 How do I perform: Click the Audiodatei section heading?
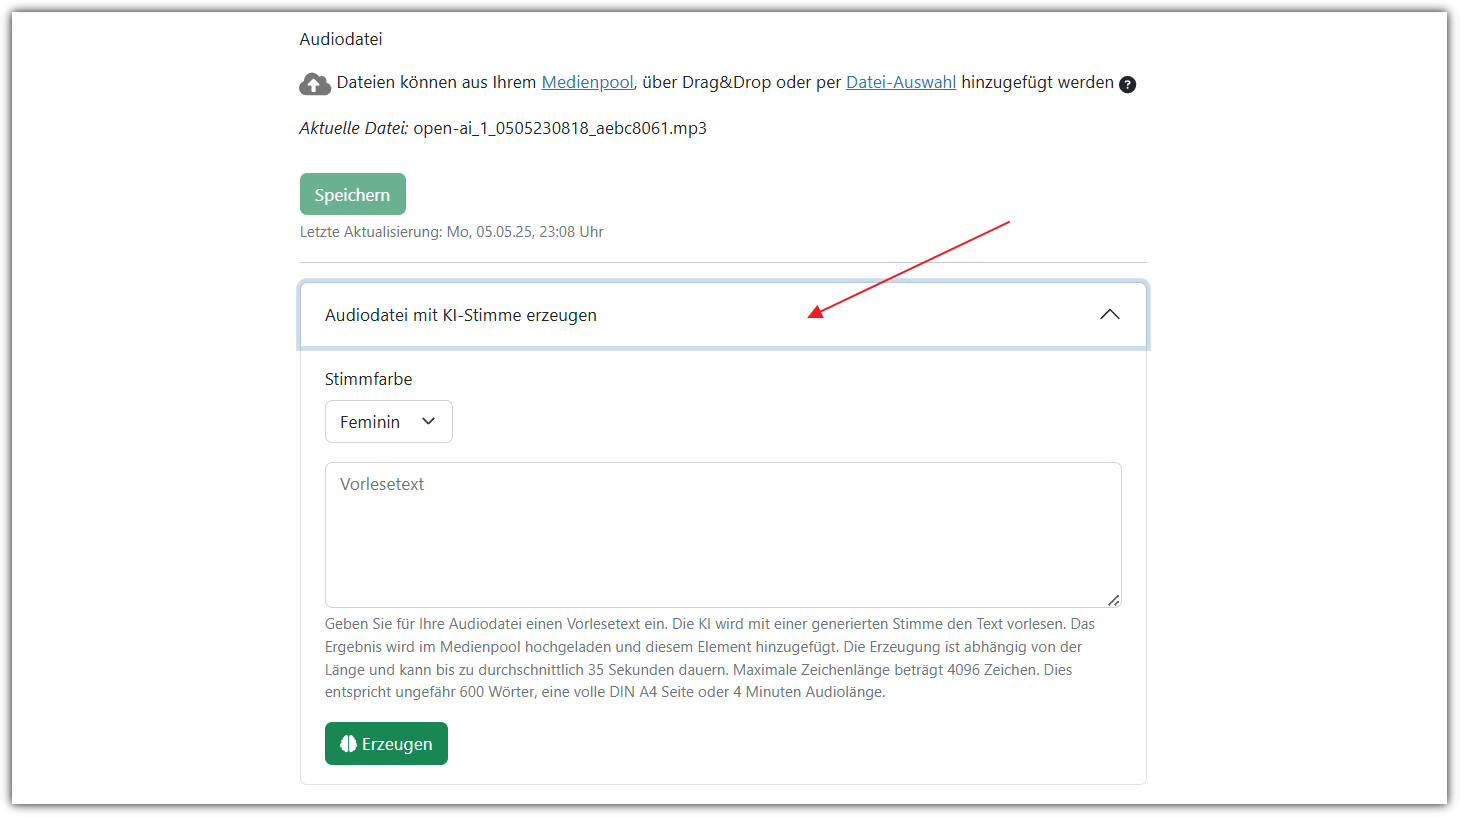coord(341,39)
